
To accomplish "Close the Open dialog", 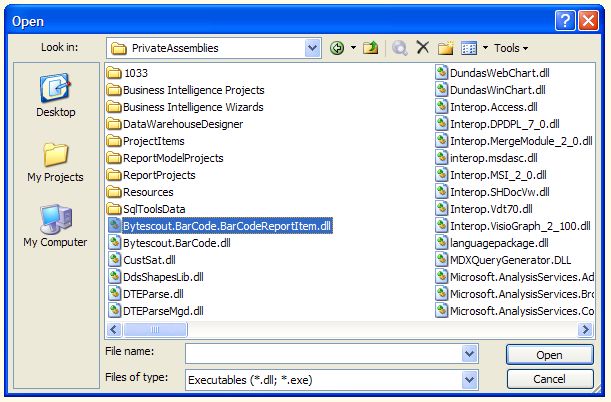I will pyautogui.click(x=588, y=21).
